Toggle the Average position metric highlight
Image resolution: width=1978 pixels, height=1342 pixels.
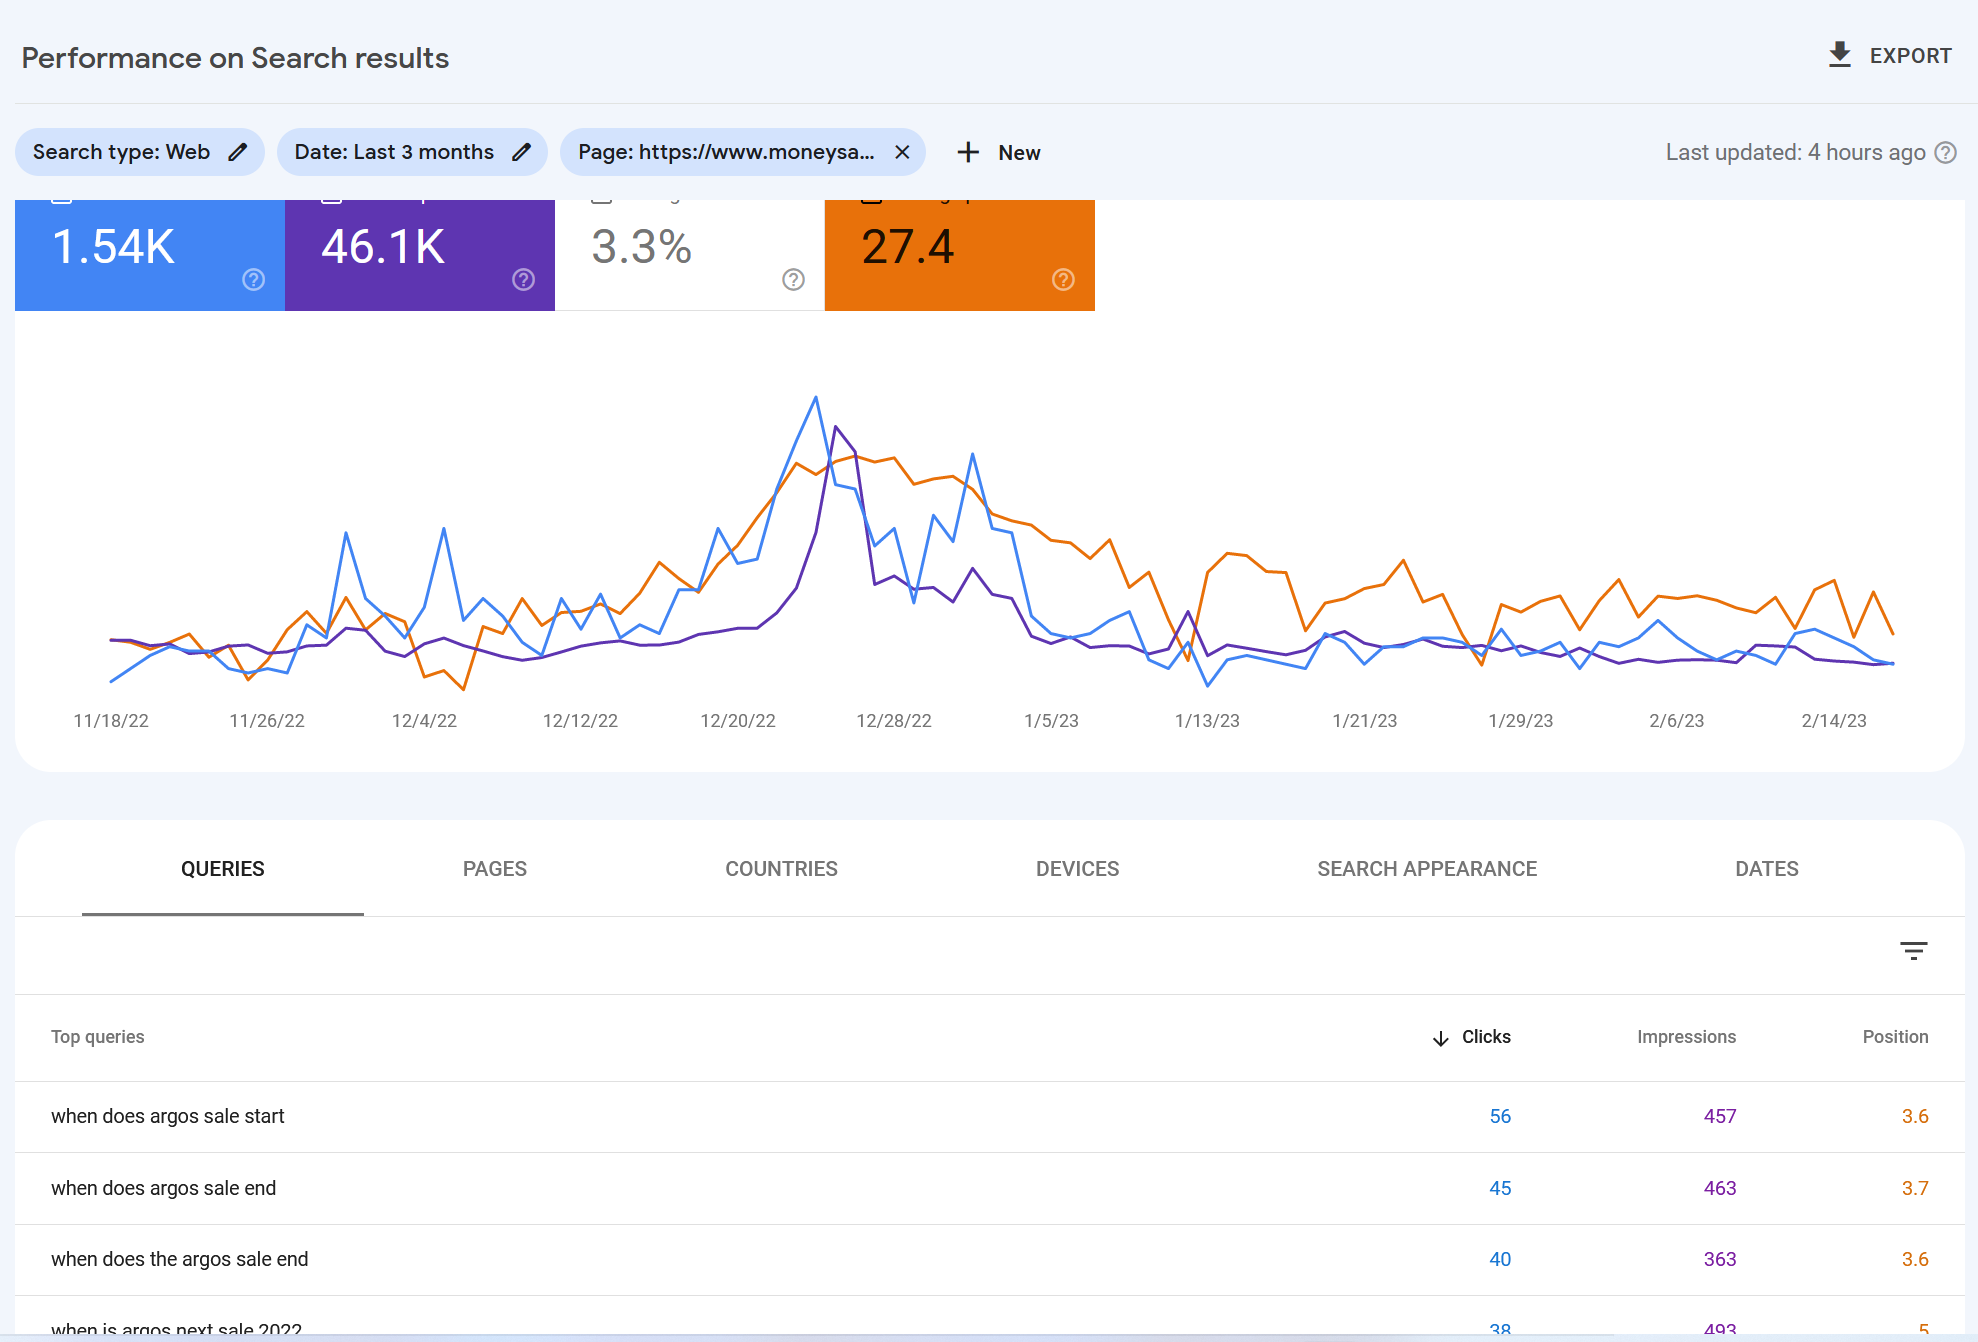pyautogui.click(x=960, y=246)
